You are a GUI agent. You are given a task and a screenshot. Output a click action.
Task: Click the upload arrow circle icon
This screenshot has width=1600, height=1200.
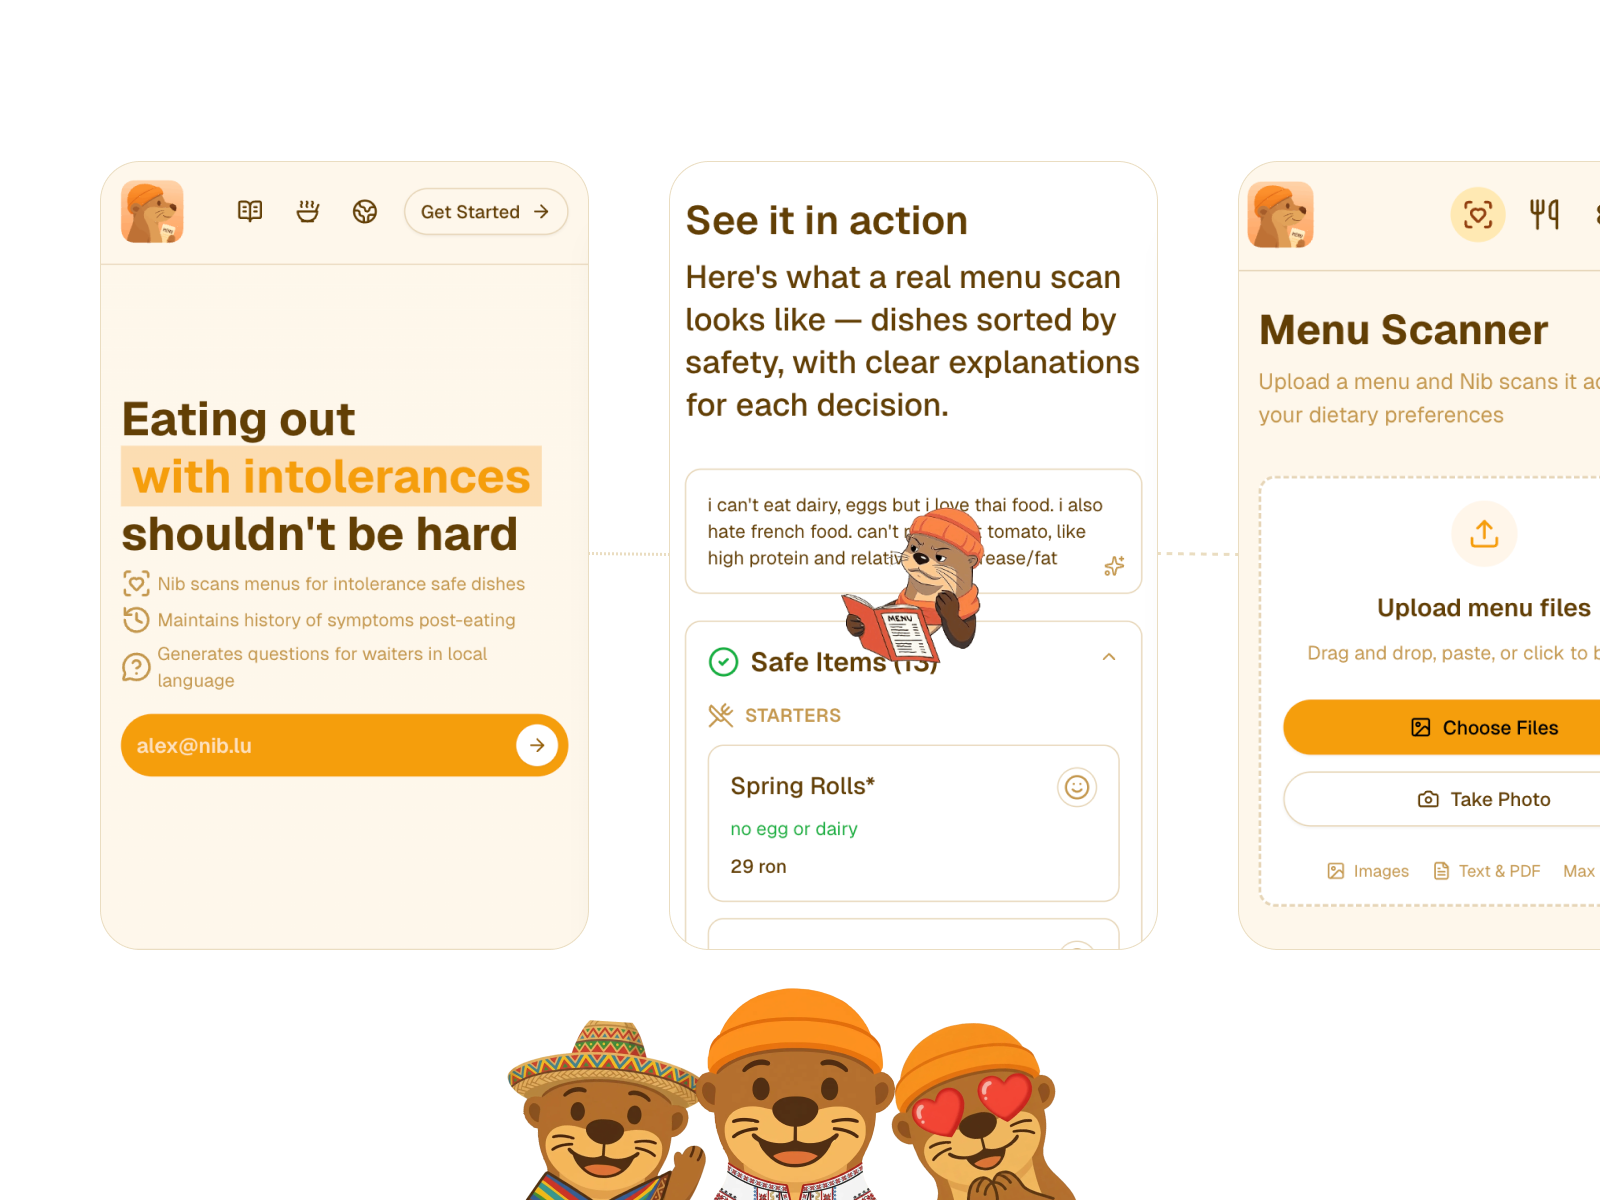pyautogui.click(x=1484, y=534)
